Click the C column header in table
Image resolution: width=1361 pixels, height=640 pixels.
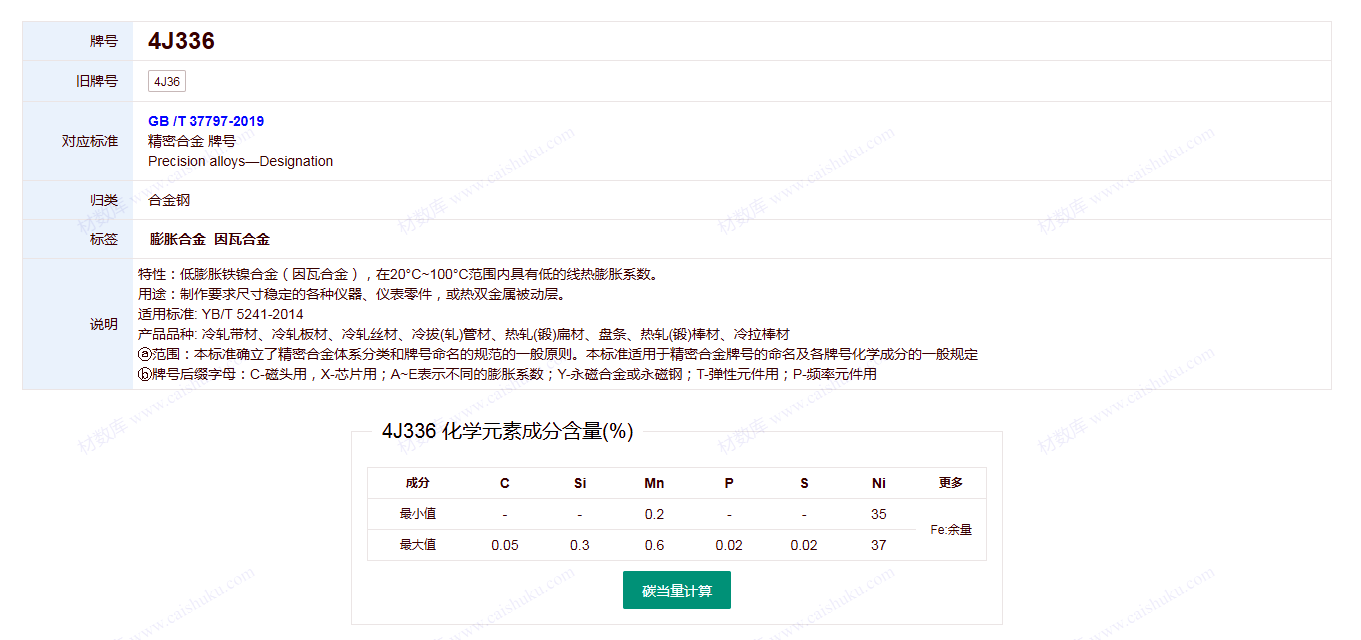504,483
